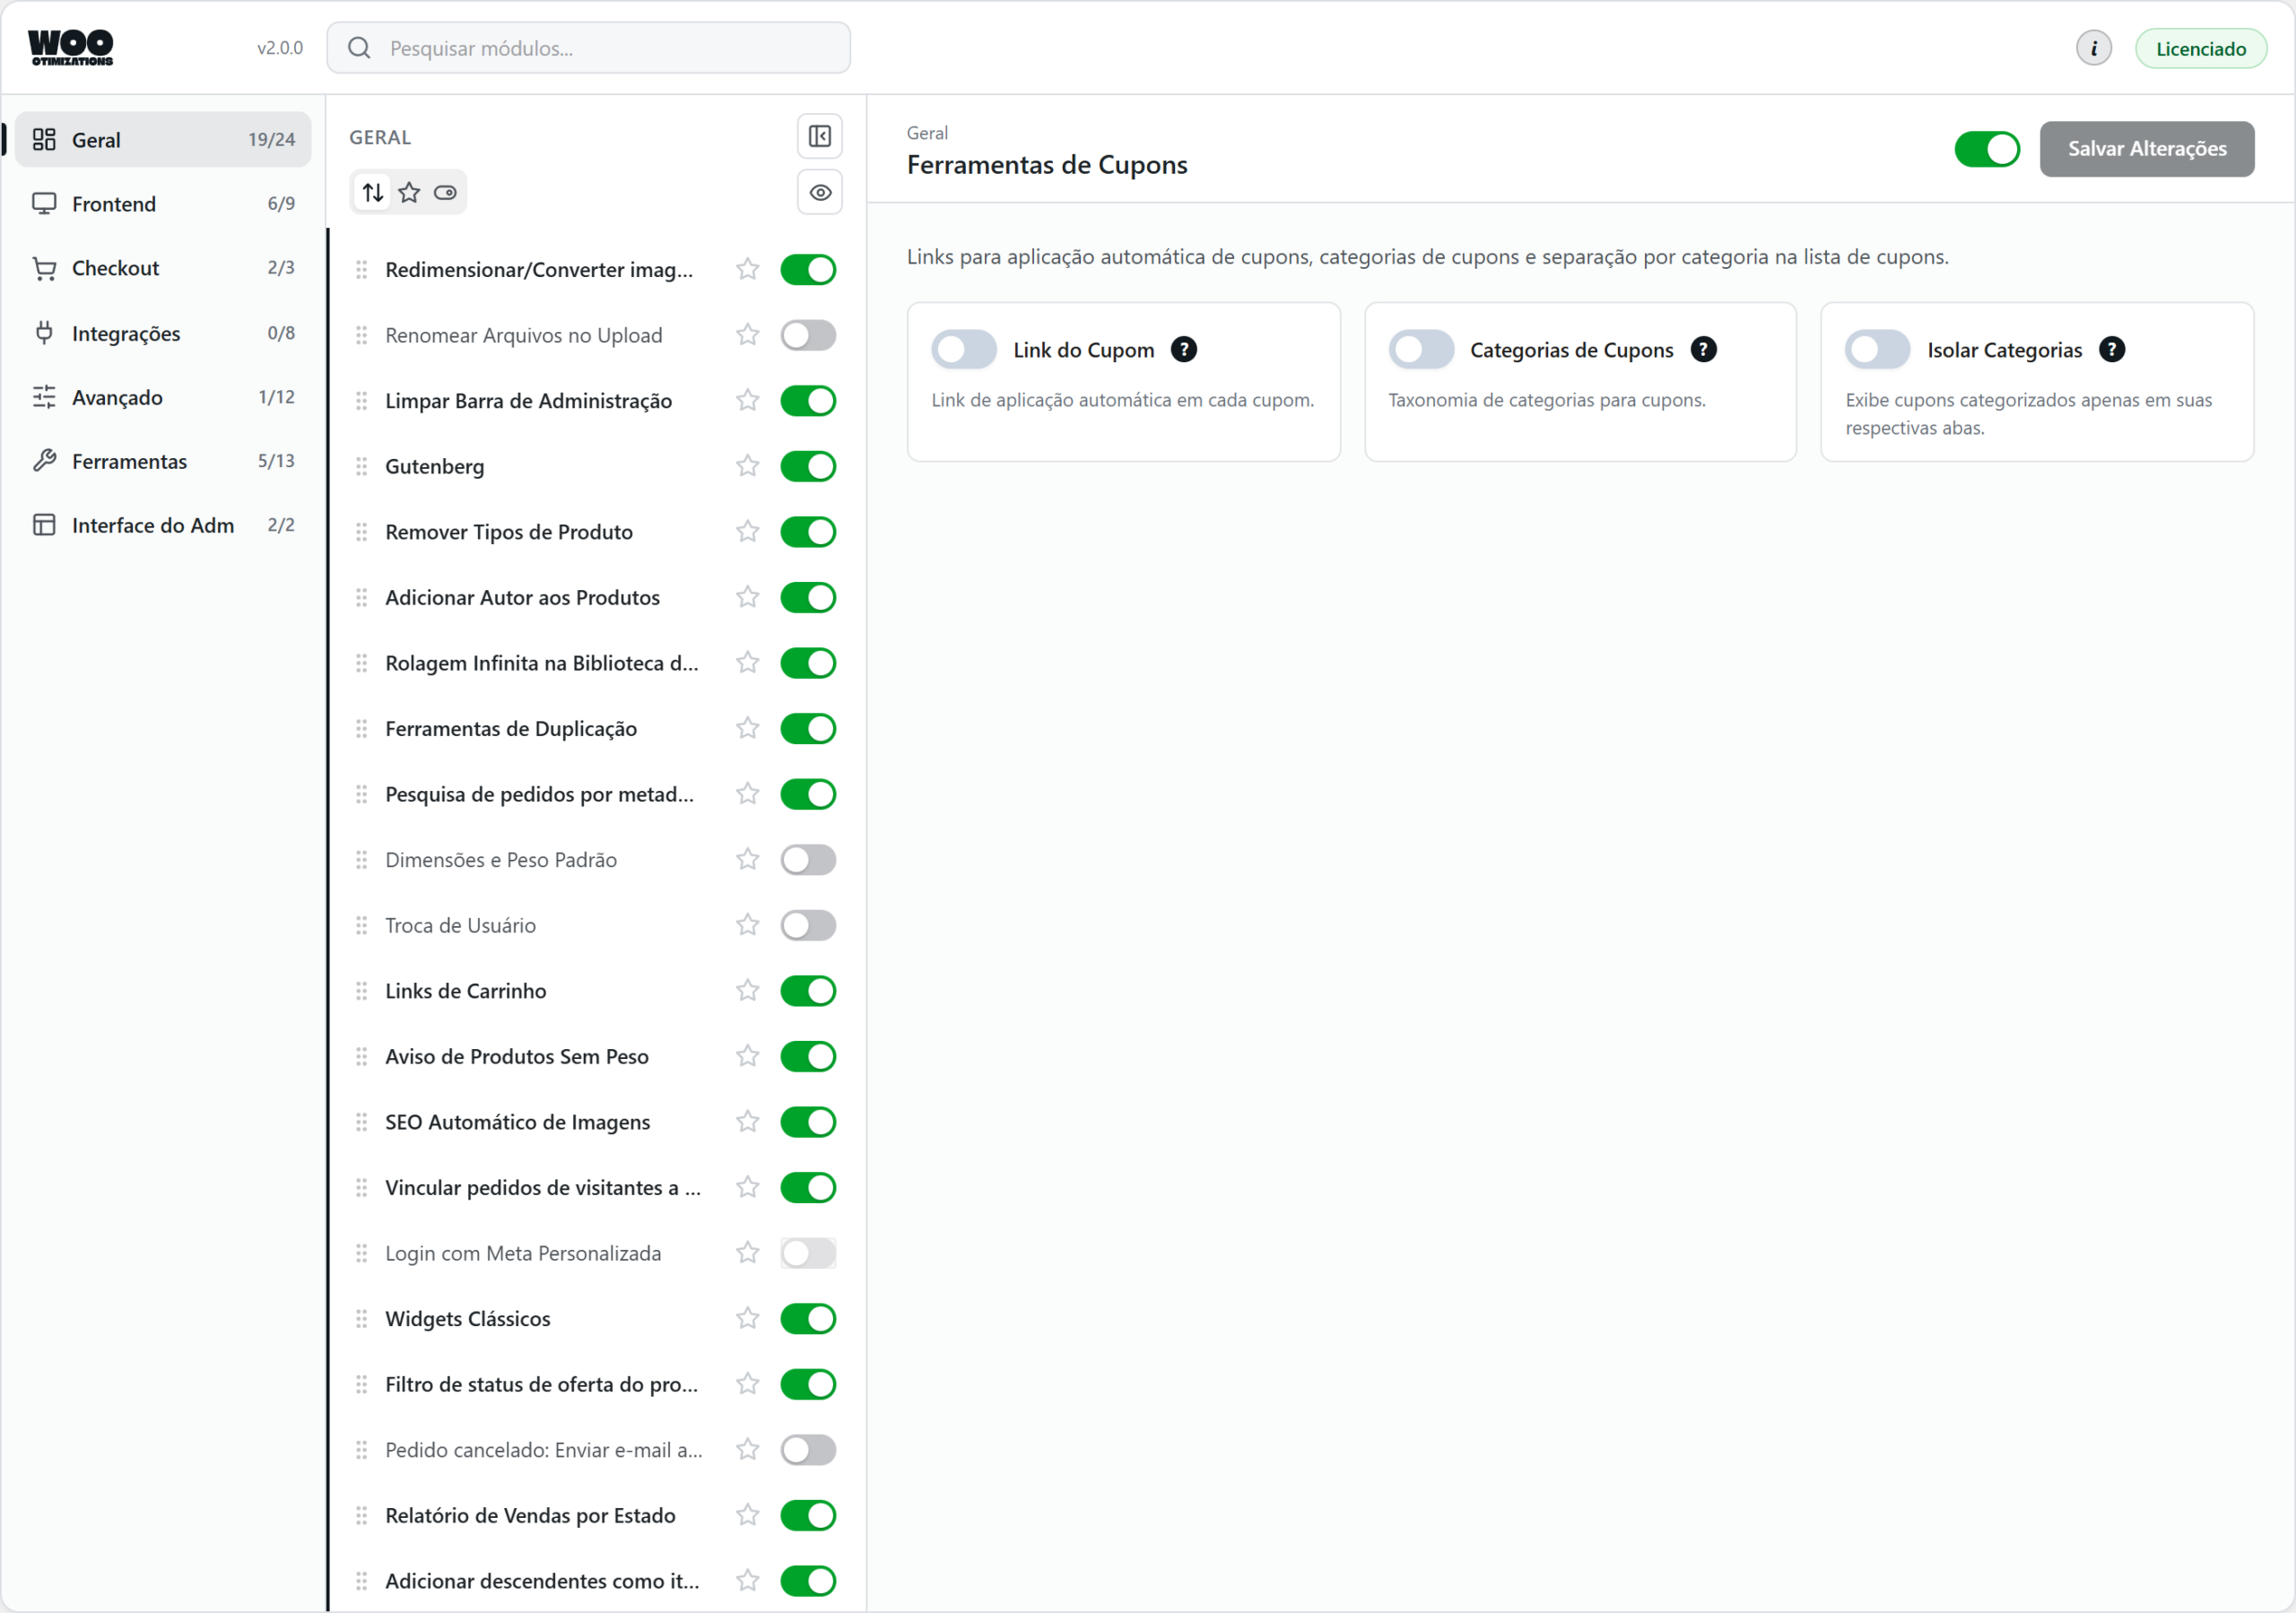Enable Dimensões e Peso Padrão toggle
The image size is (2296, 1613).
(x=808, y=860)
